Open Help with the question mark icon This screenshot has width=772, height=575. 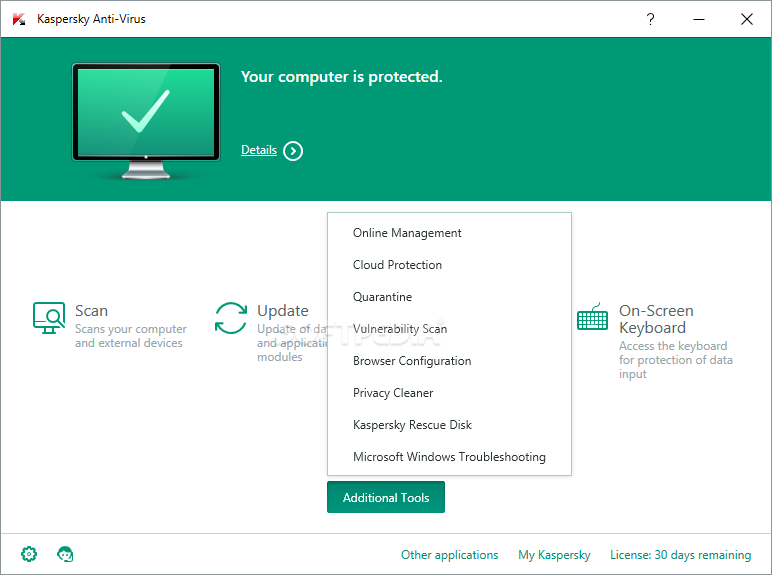[x=650, y=19]
